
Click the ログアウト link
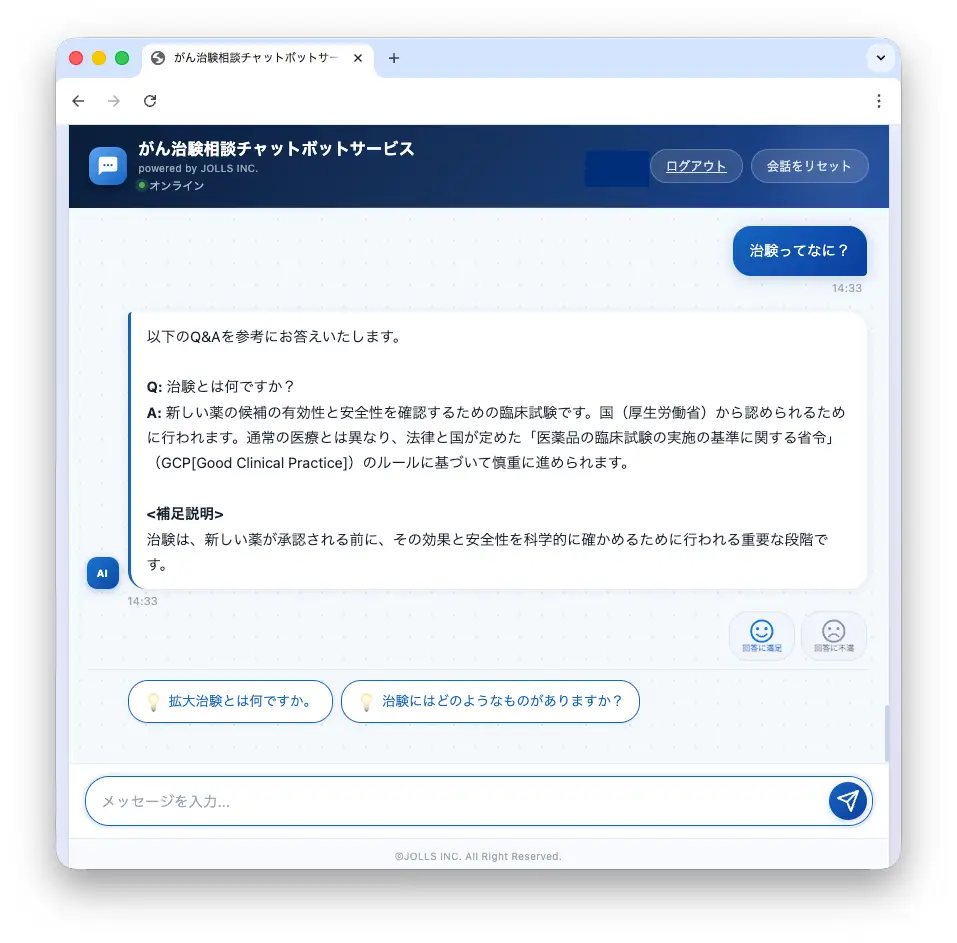coord(696,166)
